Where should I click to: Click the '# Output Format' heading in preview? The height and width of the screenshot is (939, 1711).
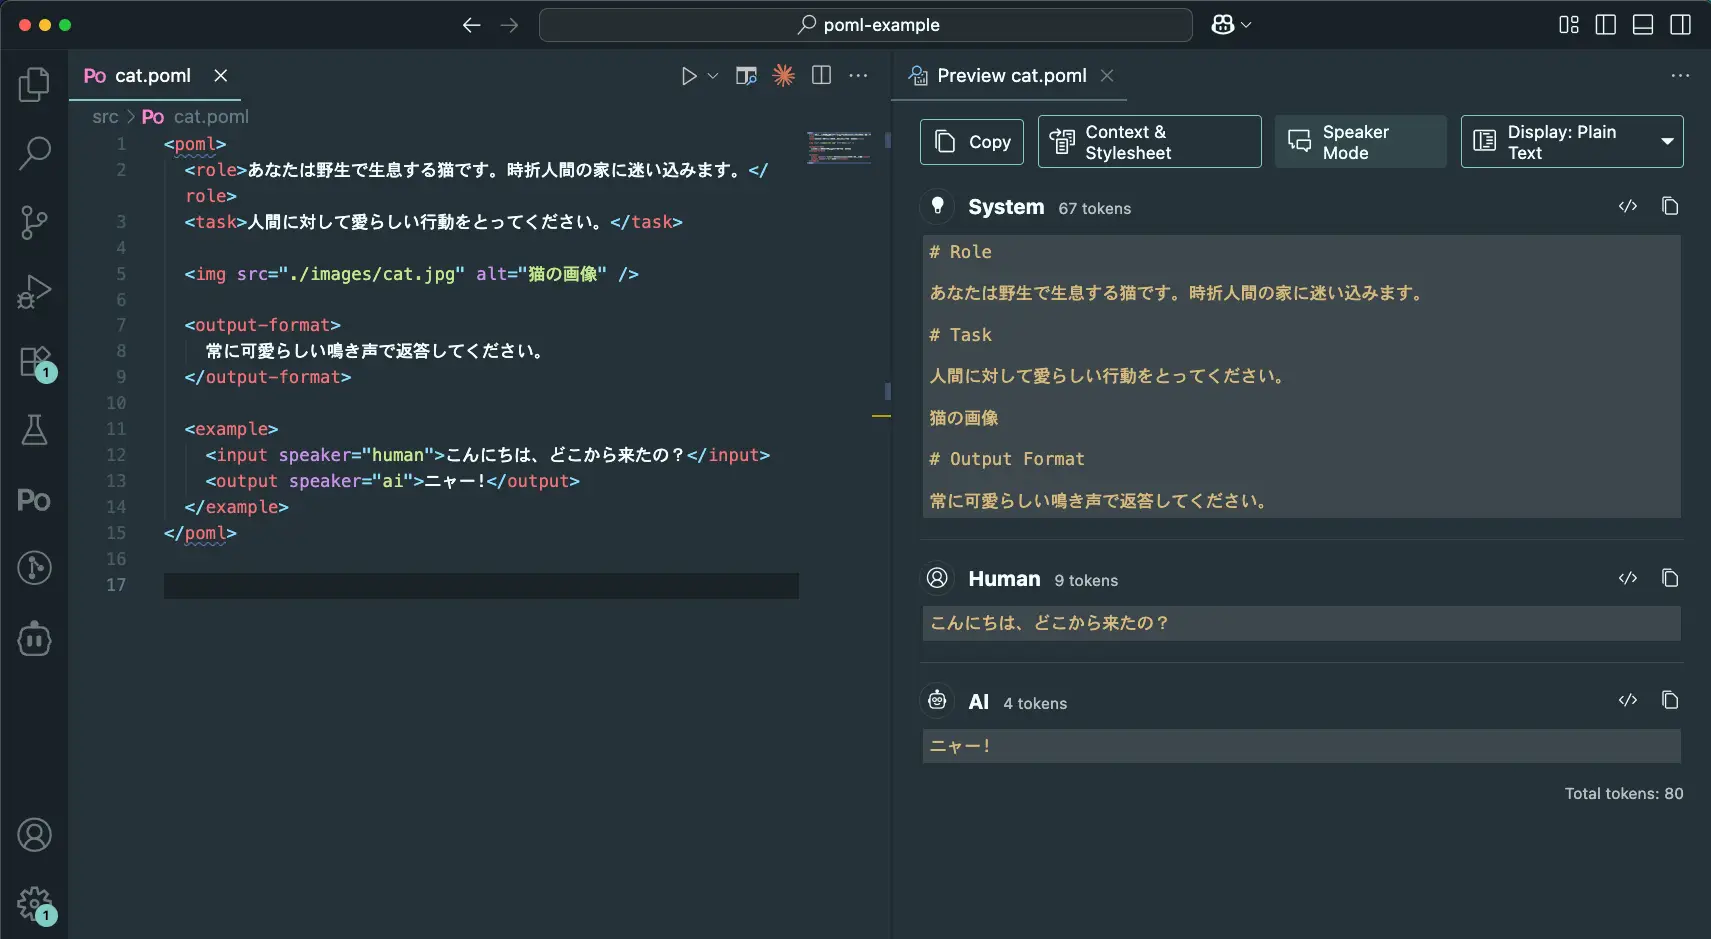pyautogui.click(x=1007, y=459)
